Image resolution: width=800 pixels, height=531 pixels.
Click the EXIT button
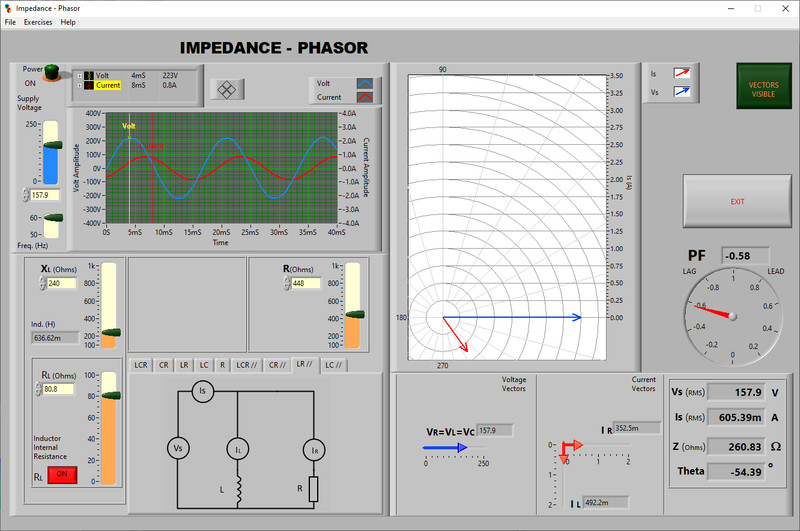pos(737,201)
